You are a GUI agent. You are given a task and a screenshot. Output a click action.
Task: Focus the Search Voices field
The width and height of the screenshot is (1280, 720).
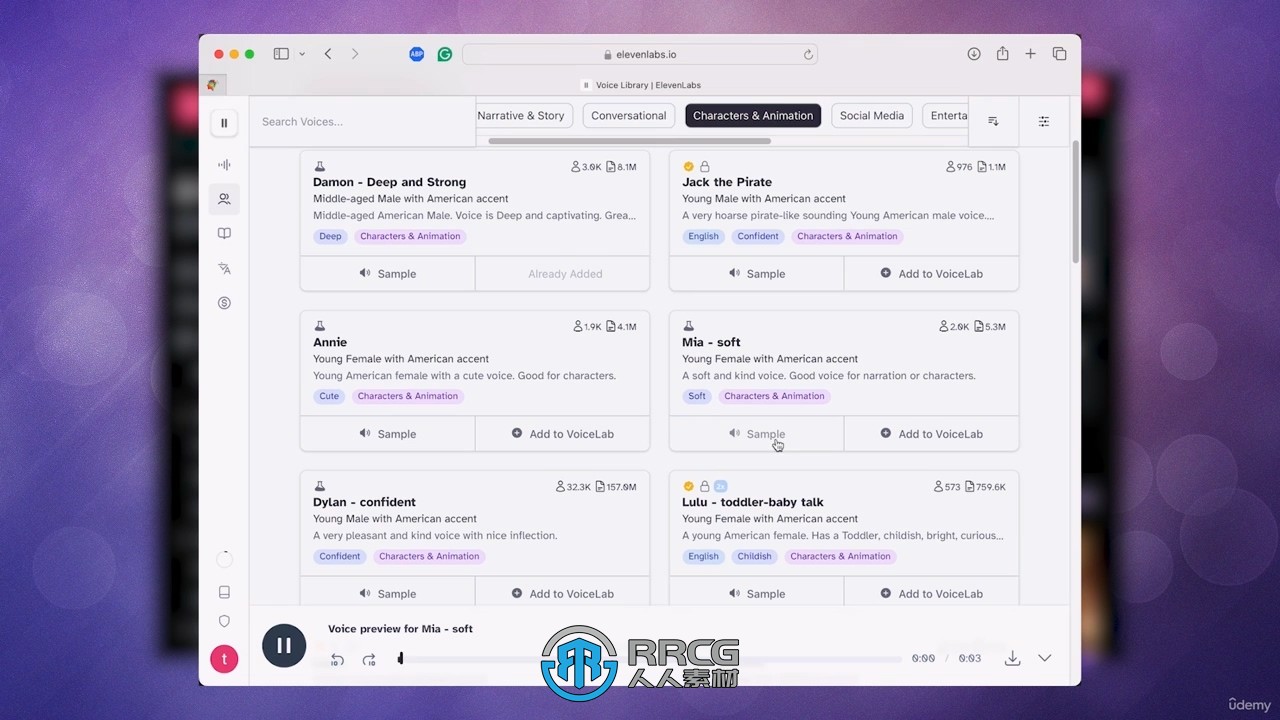(x=362, y=122)
